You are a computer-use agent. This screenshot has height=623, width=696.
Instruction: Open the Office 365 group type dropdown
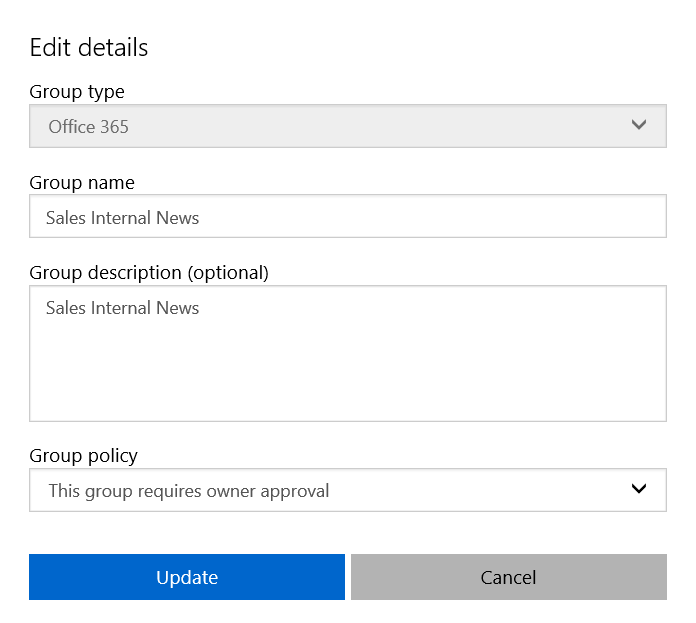(x=348, y=126)
